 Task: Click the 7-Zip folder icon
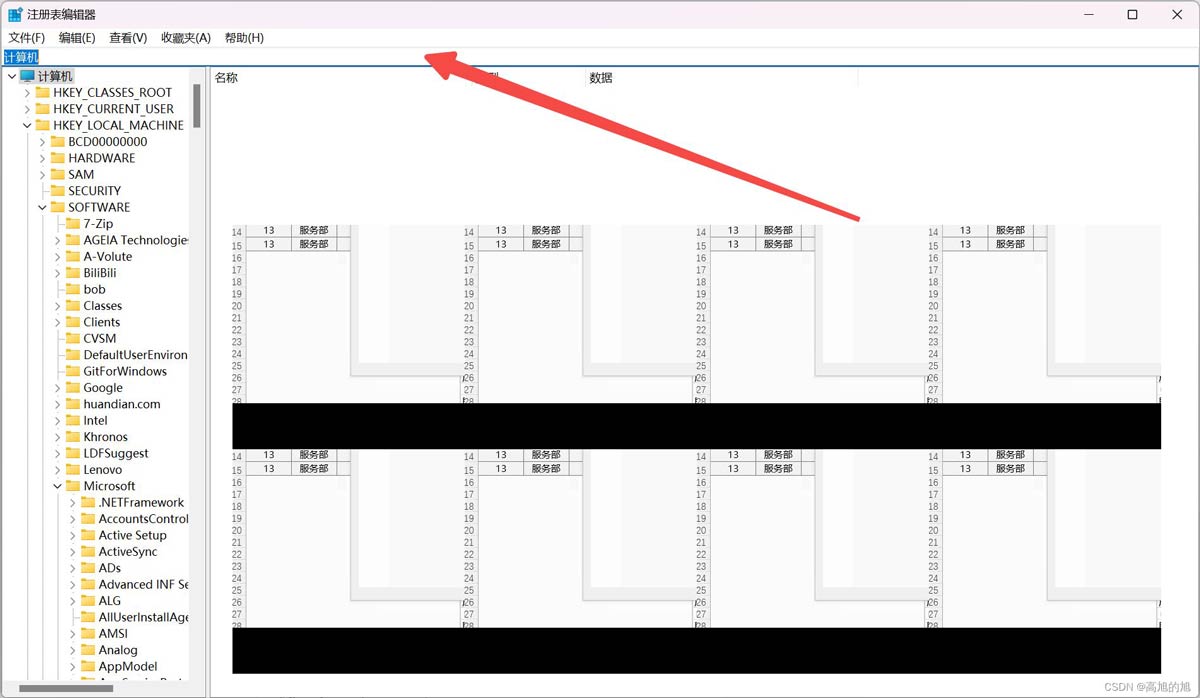[73, 224]
